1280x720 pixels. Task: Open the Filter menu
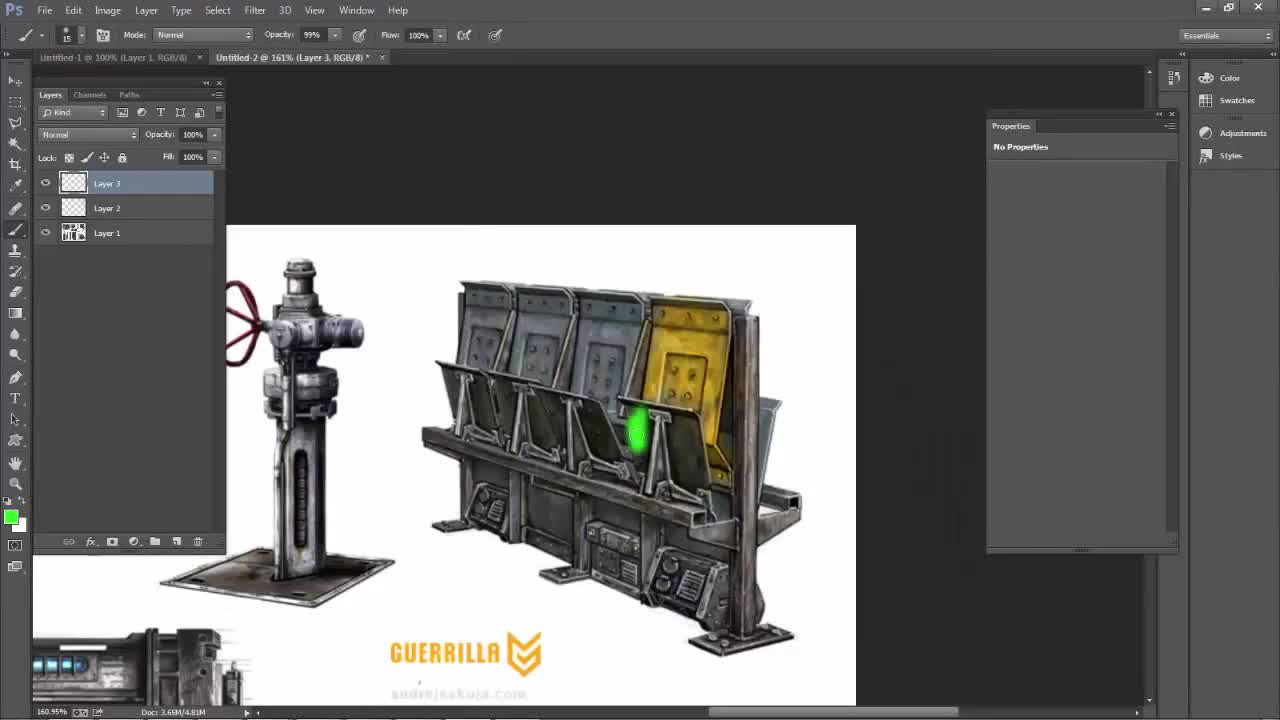tap(255, 10)
